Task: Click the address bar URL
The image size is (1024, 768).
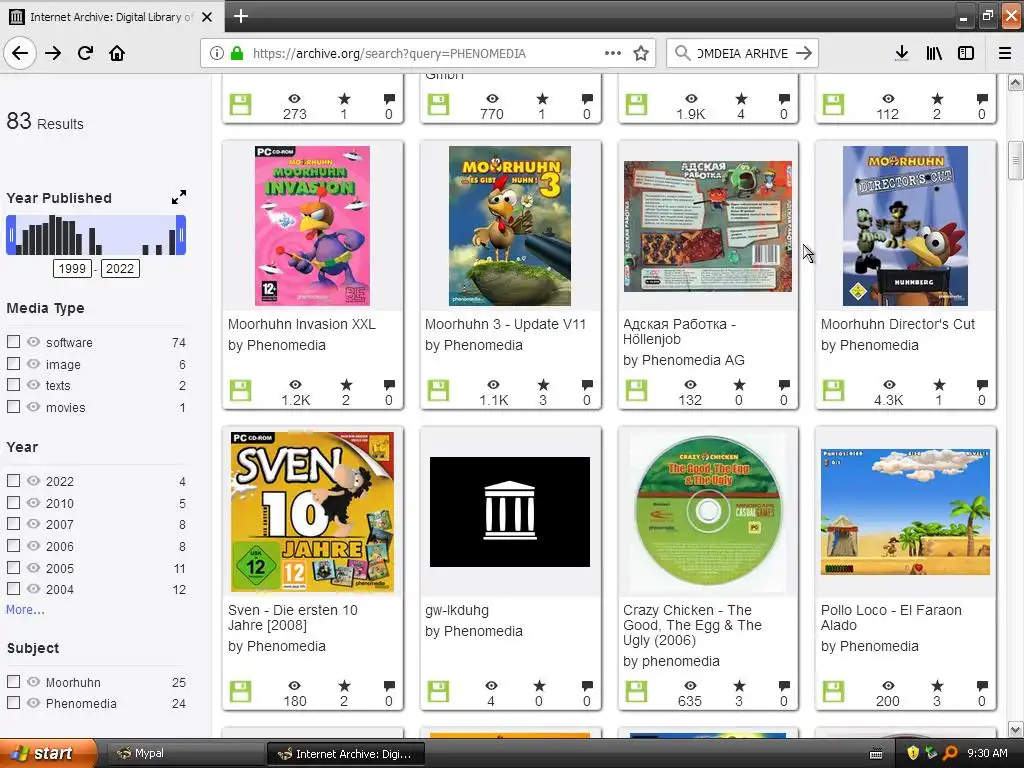Action: point(389,53)
